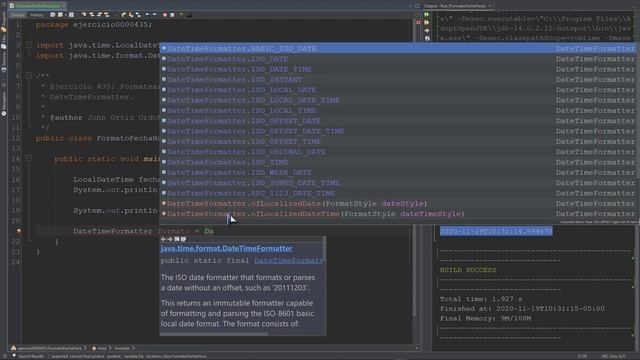Click the error glyph on line 21
Viewport: 640px width, 360px height.
point(19,231)
